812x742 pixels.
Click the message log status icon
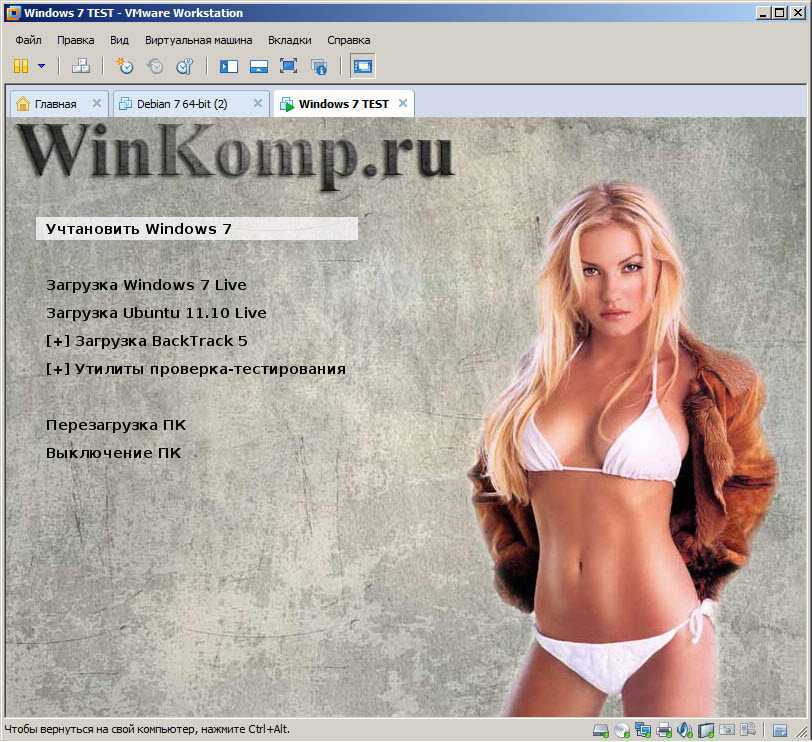point(748,729)
